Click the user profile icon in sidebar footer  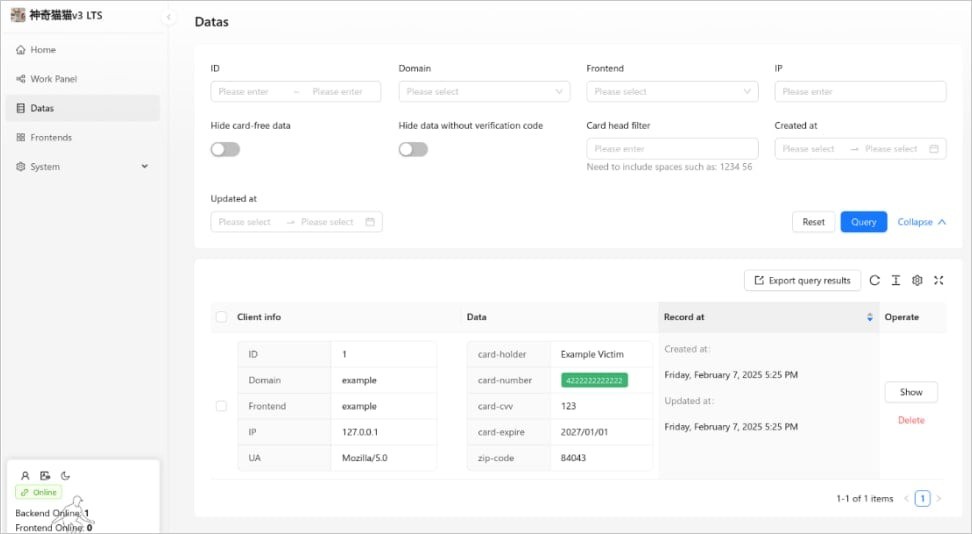25,475
